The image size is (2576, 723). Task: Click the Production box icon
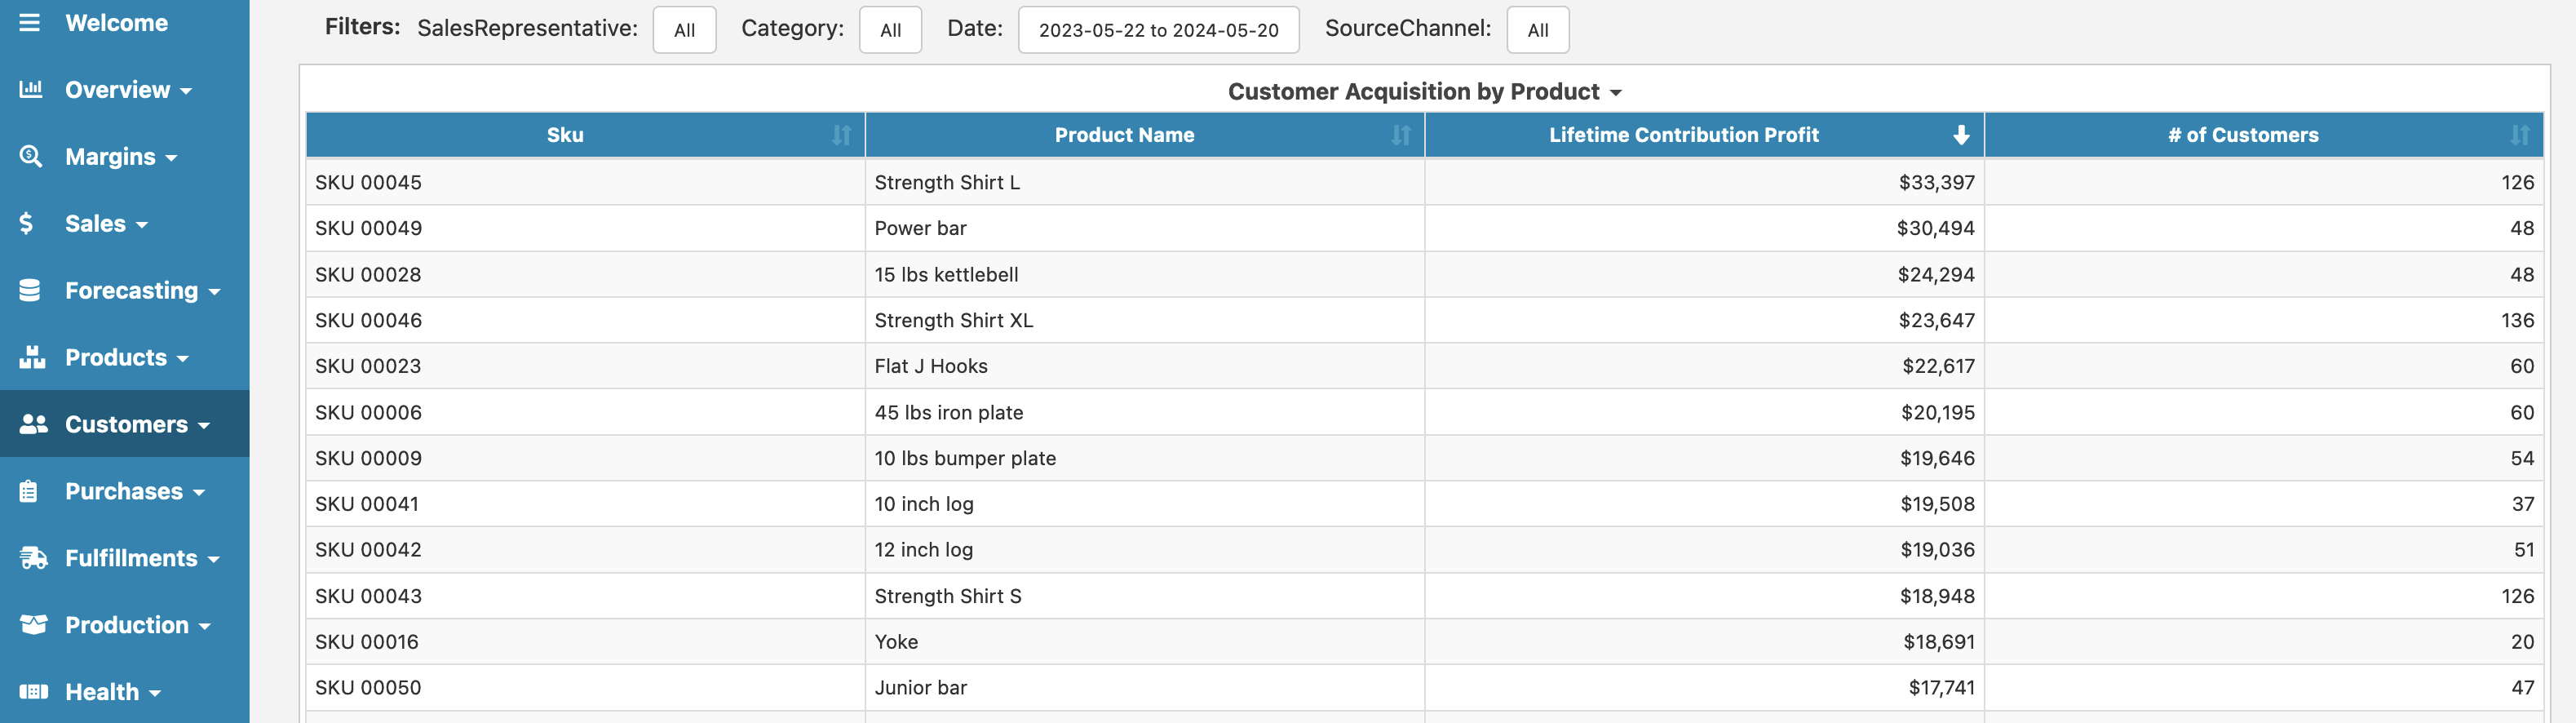coord(33,625)
